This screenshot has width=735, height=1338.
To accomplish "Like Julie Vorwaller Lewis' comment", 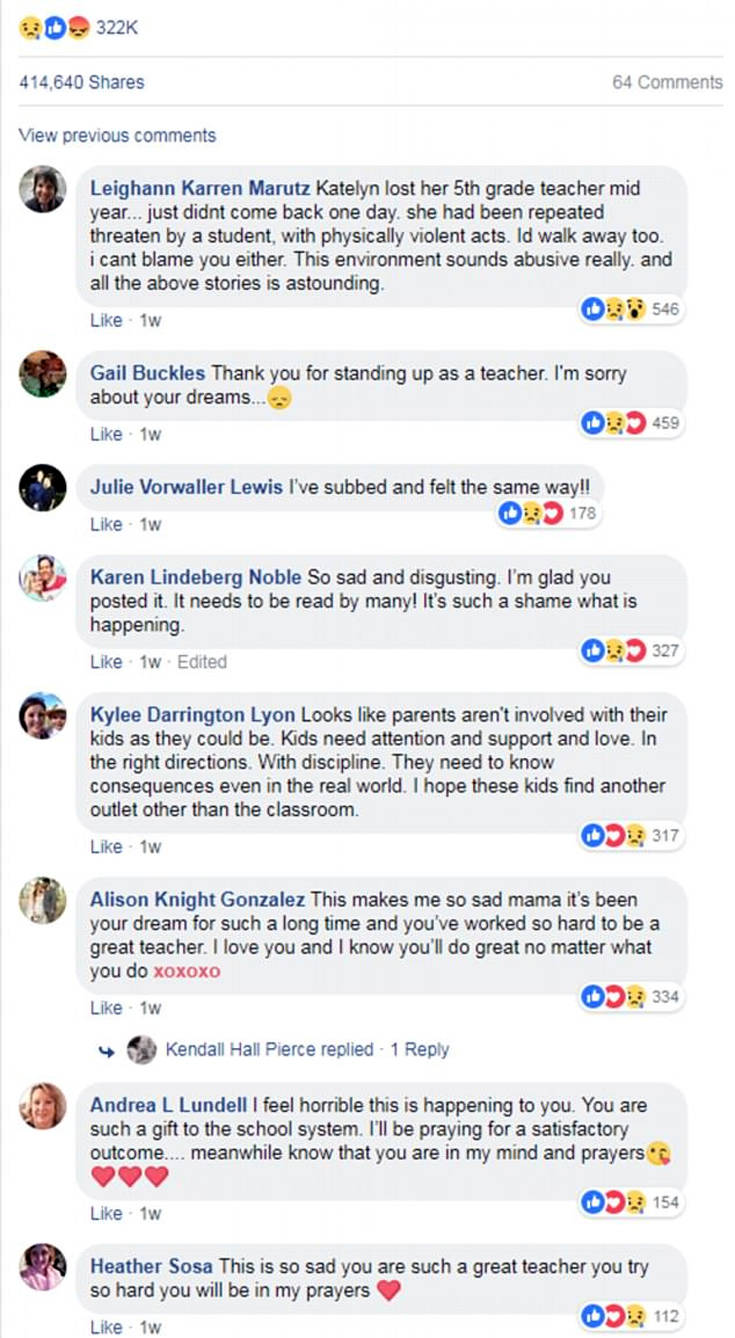I will point(105,524).
